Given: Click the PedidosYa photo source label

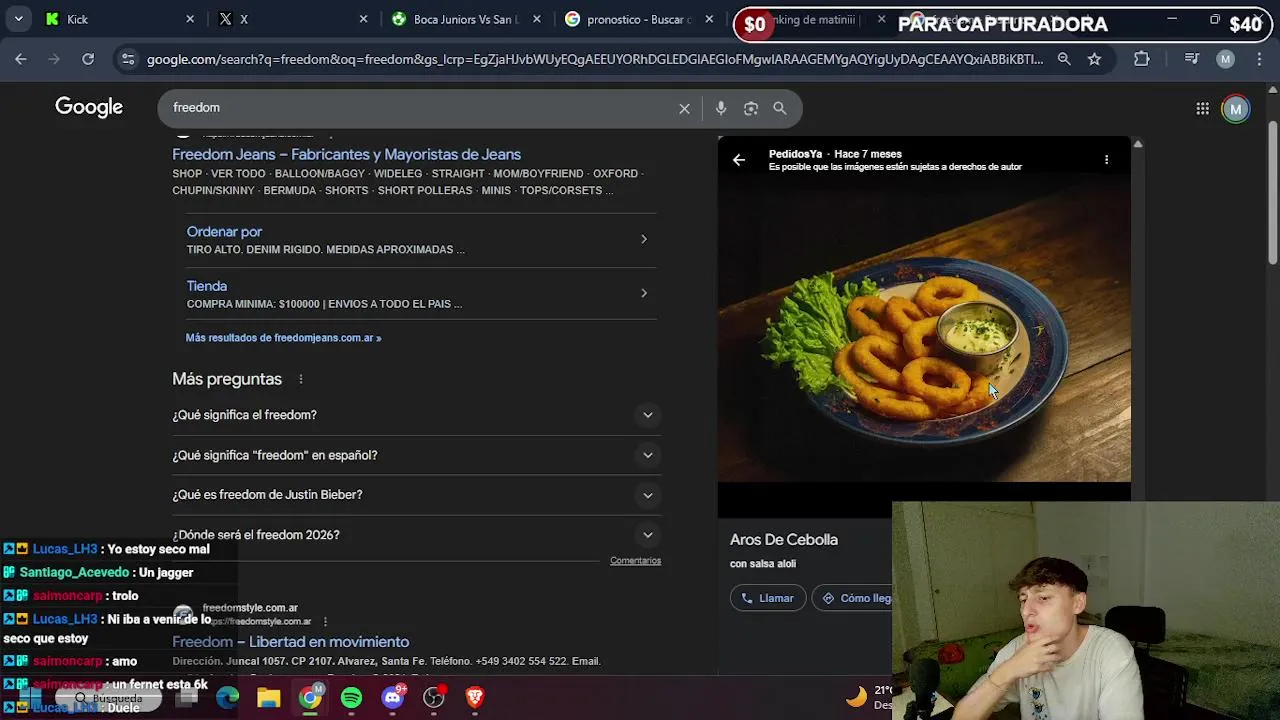Looking at the screenshot, I should 795,154.
